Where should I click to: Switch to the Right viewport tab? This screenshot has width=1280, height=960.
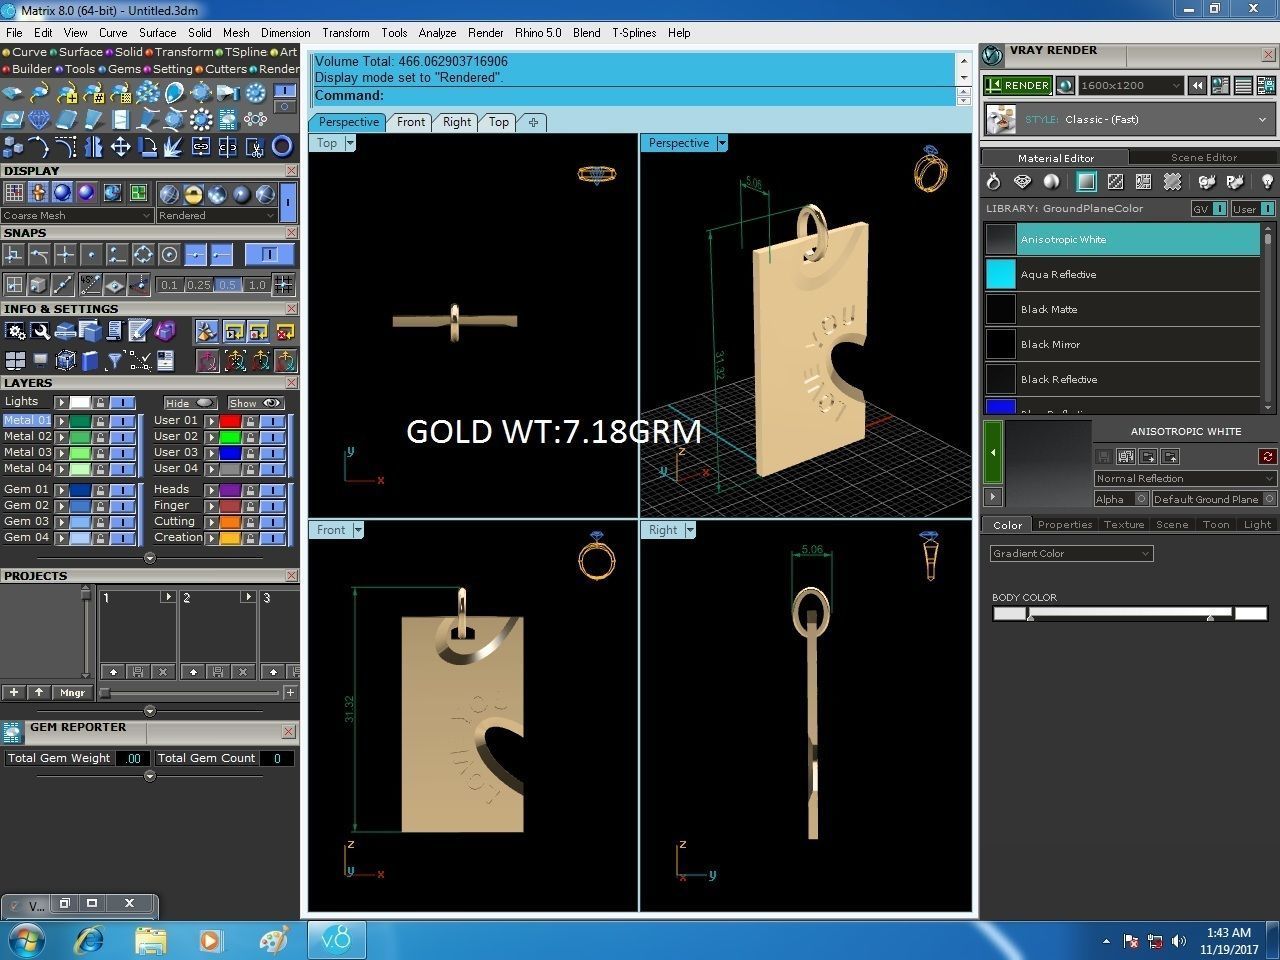click(x=457, y=122)
